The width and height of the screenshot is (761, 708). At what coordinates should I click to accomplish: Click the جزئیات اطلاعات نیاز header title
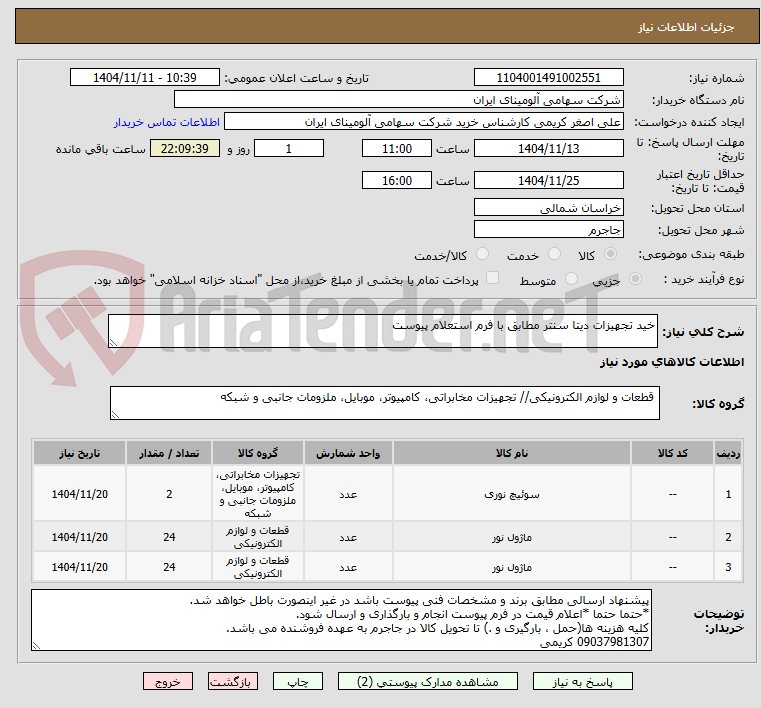pyautogui.click(x=686, y=27)
